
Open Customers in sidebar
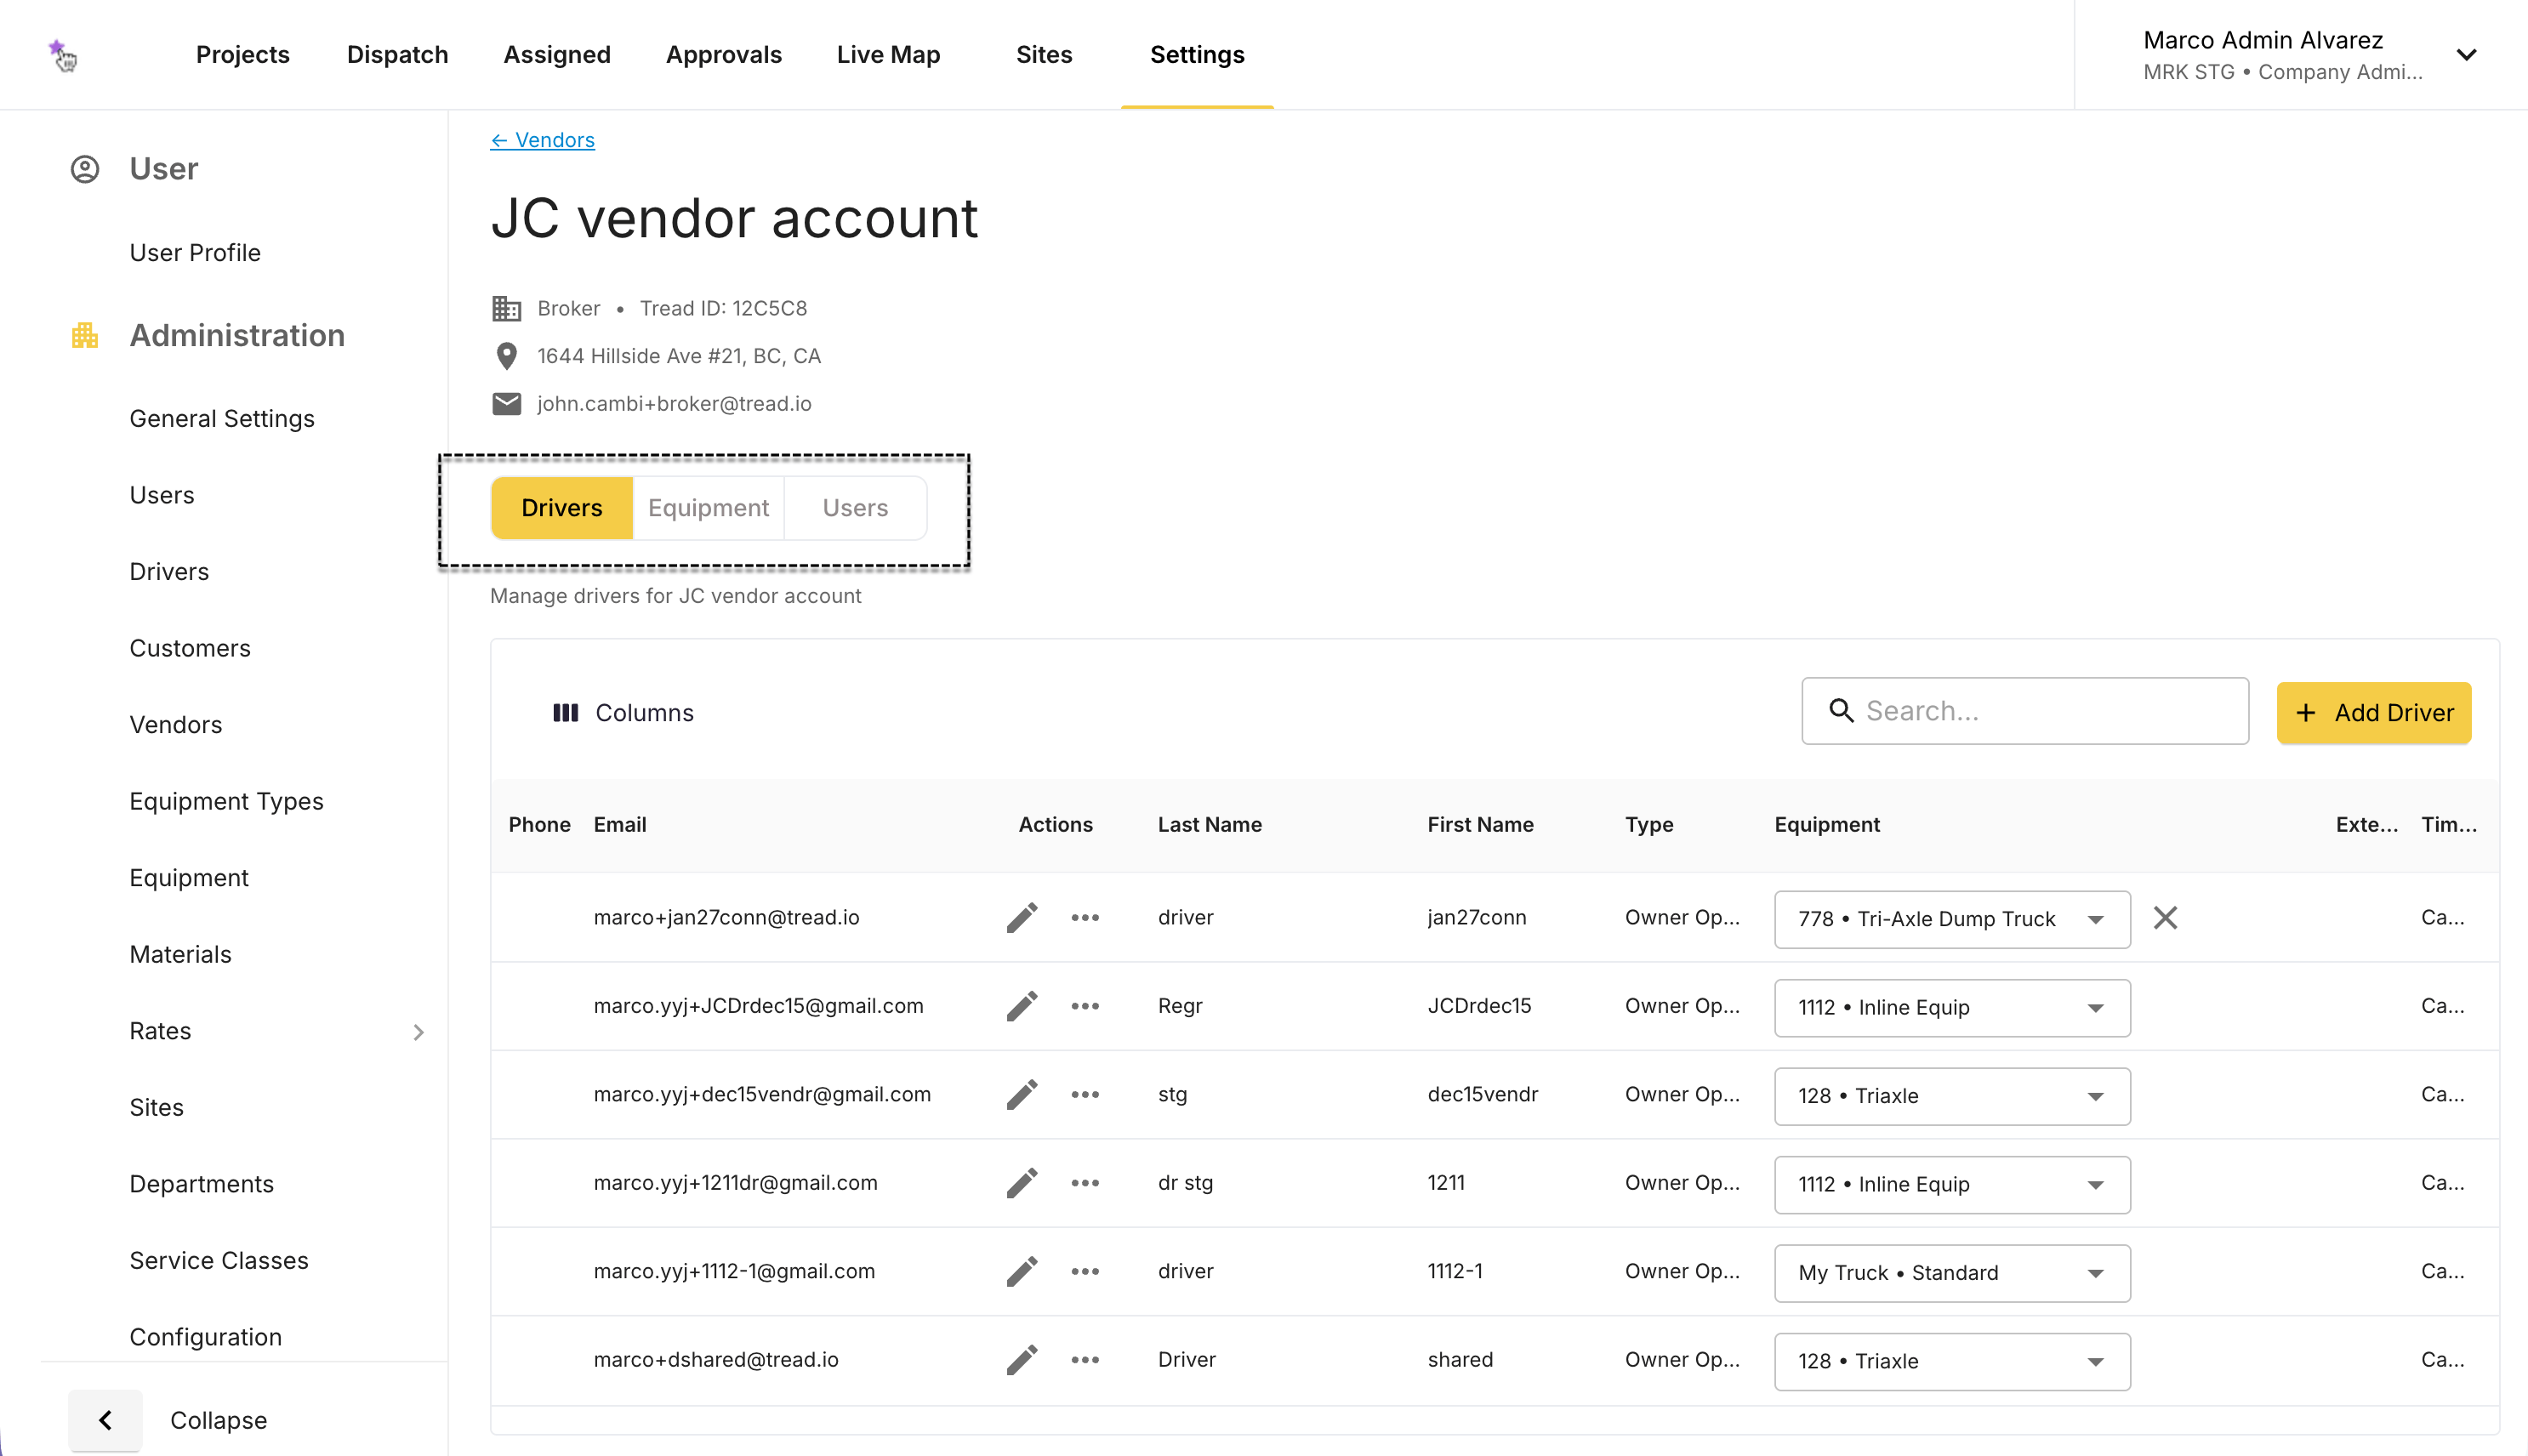tap(190, 648)
